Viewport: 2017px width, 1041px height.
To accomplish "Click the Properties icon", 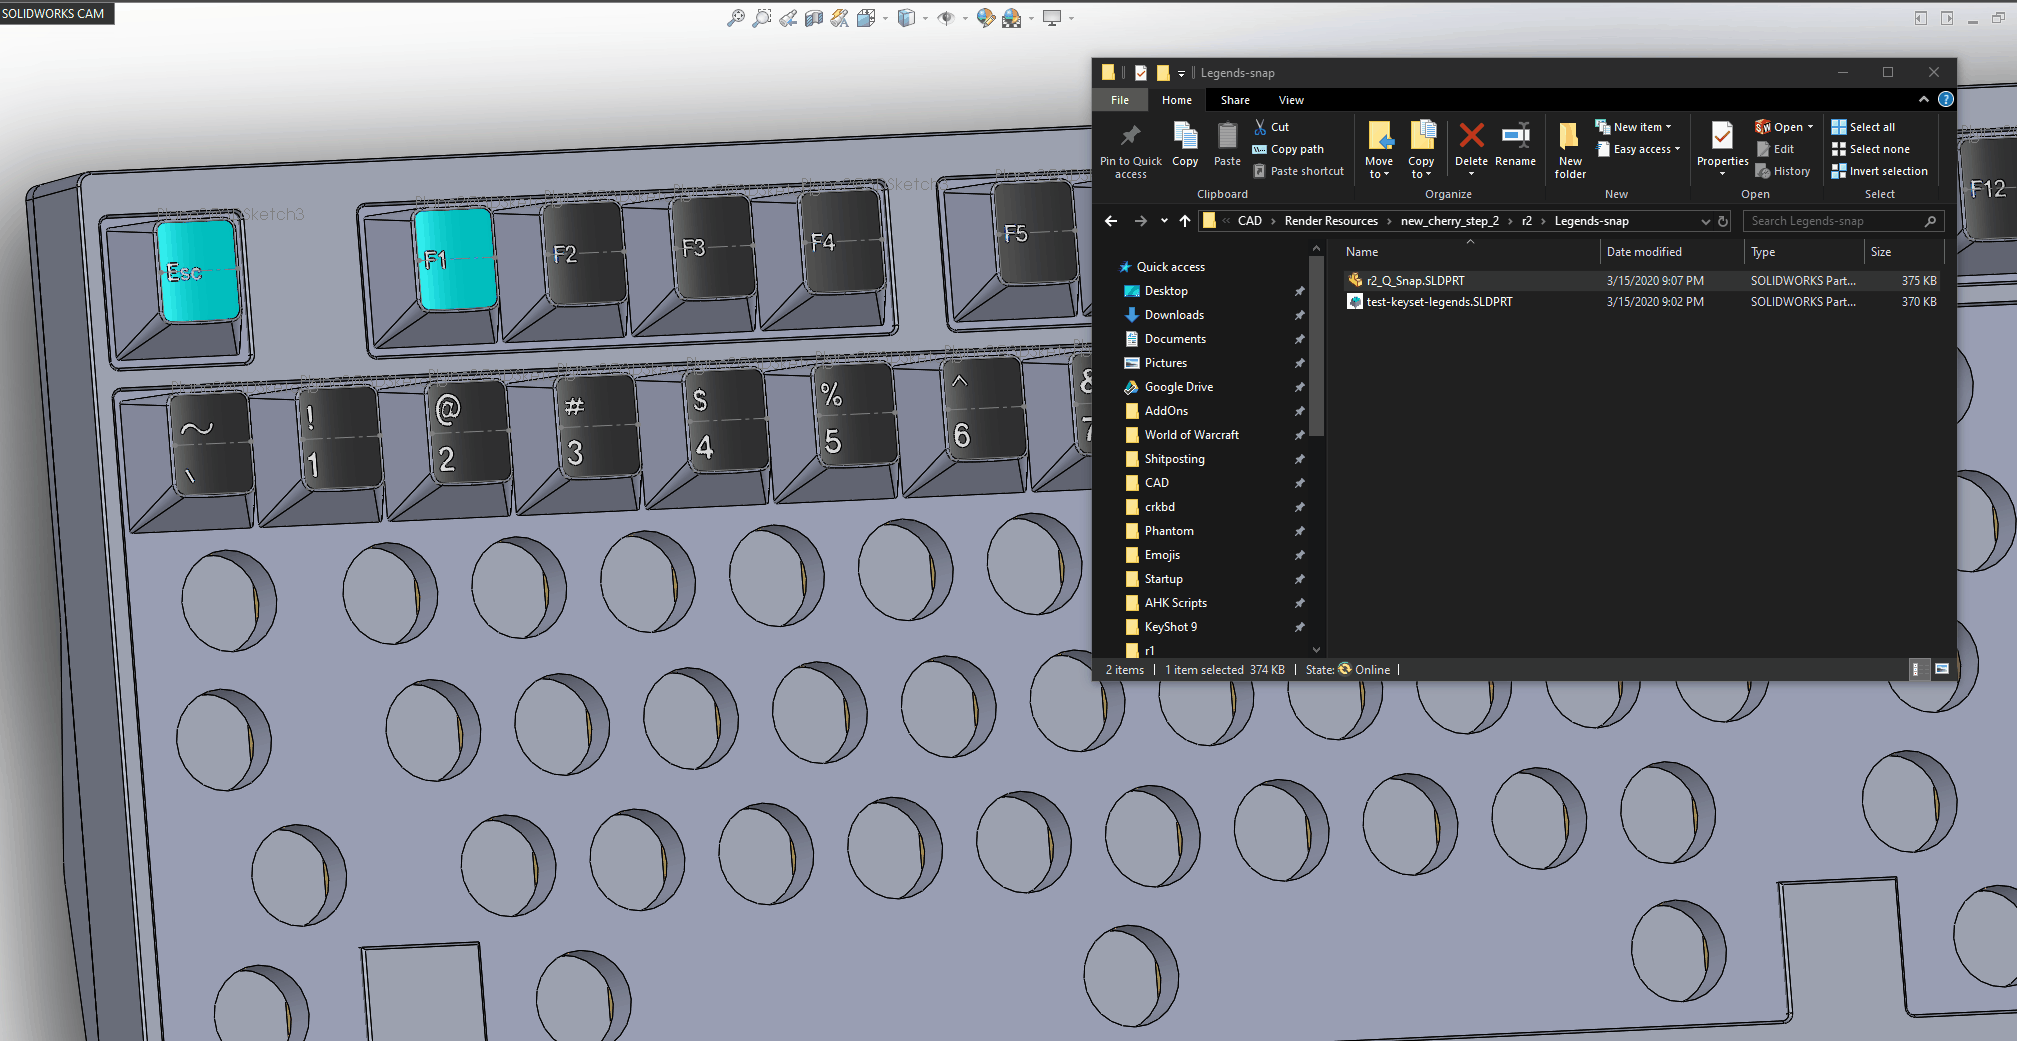I will tap(1722, 147).
